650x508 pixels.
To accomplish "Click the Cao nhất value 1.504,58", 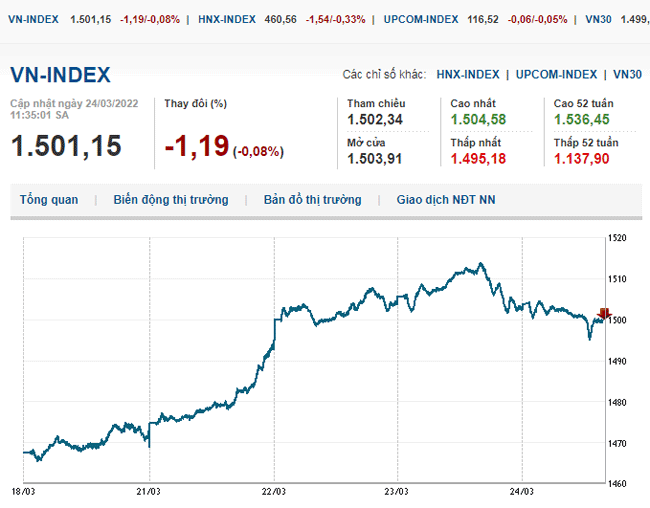I will tap(478, 120).
